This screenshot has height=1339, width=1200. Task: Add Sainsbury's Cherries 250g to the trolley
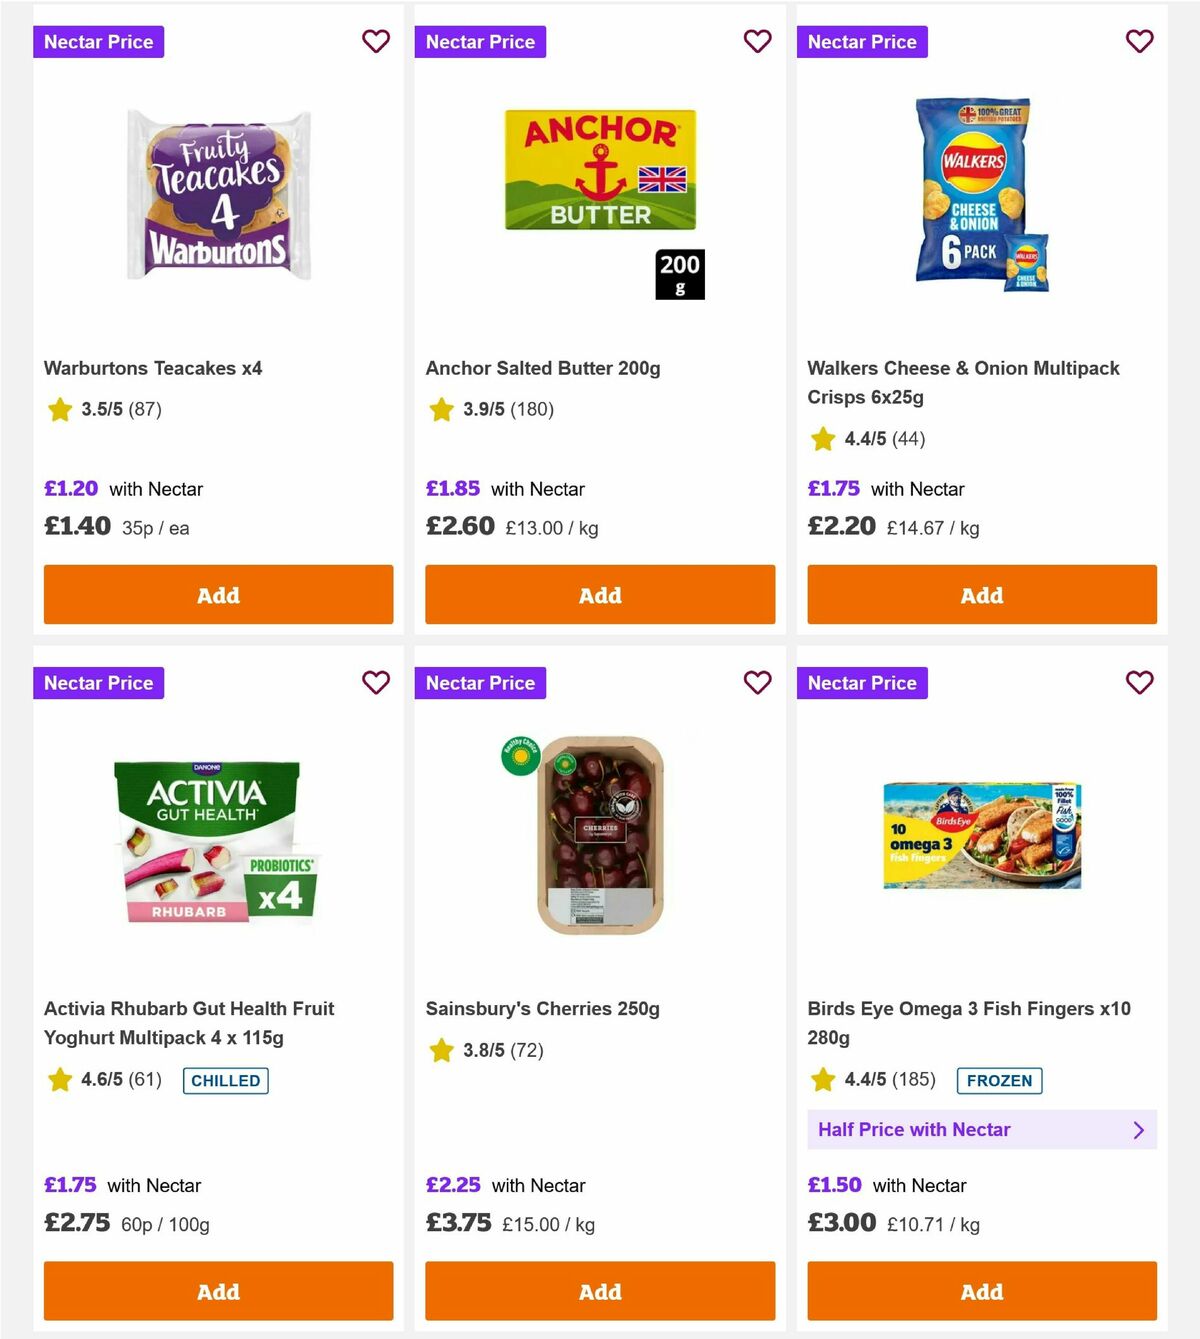[599, 1291]
